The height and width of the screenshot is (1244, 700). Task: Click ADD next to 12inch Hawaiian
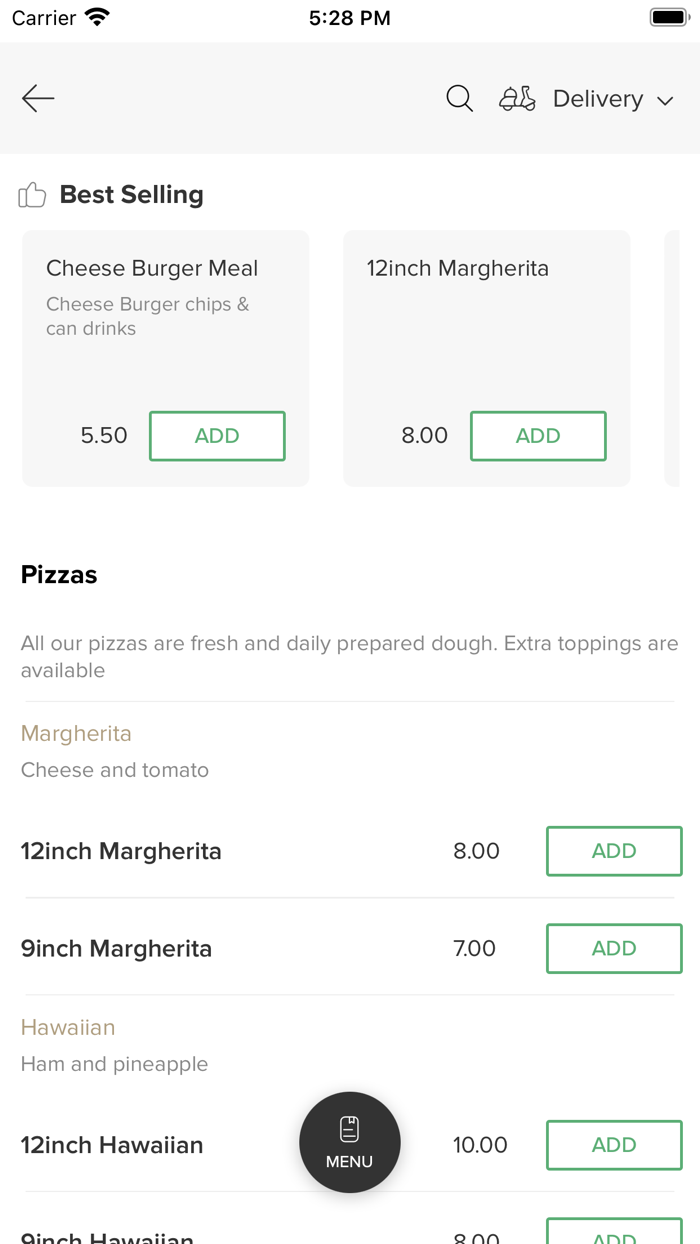point(614,1145)
